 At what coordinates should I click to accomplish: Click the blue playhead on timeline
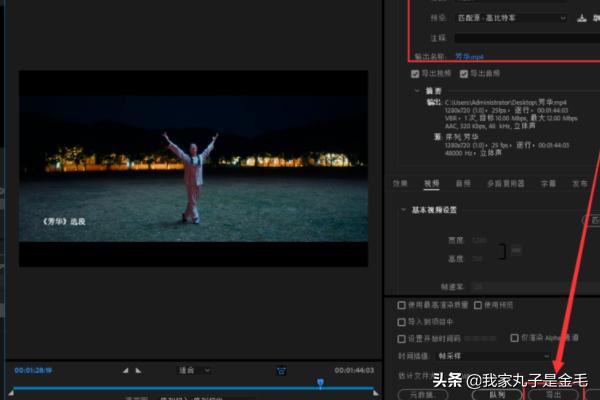[x=320, y=382]
